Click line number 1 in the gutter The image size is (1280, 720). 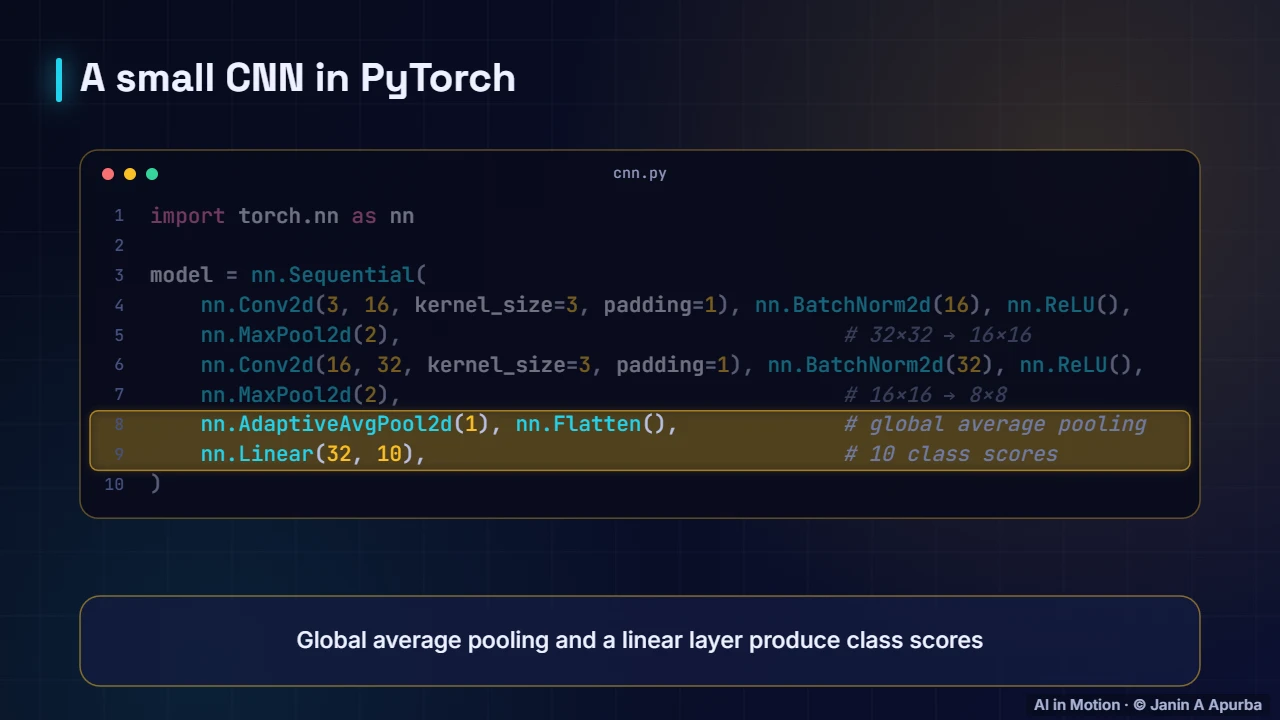119,216
